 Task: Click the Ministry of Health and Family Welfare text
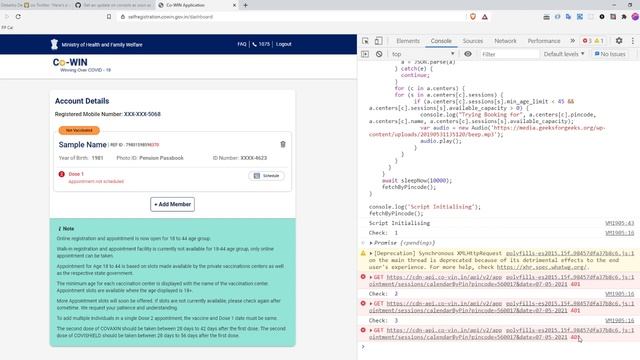pos(102,45)
